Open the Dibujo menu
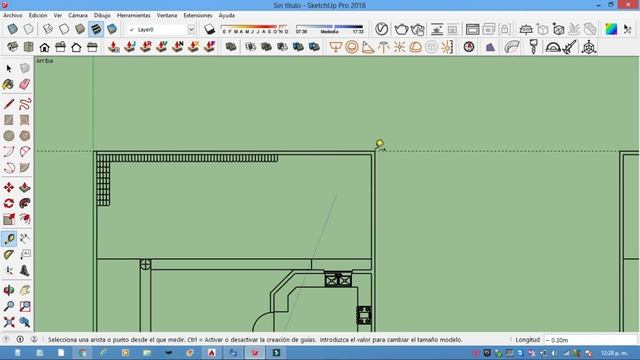 (102, 15)
